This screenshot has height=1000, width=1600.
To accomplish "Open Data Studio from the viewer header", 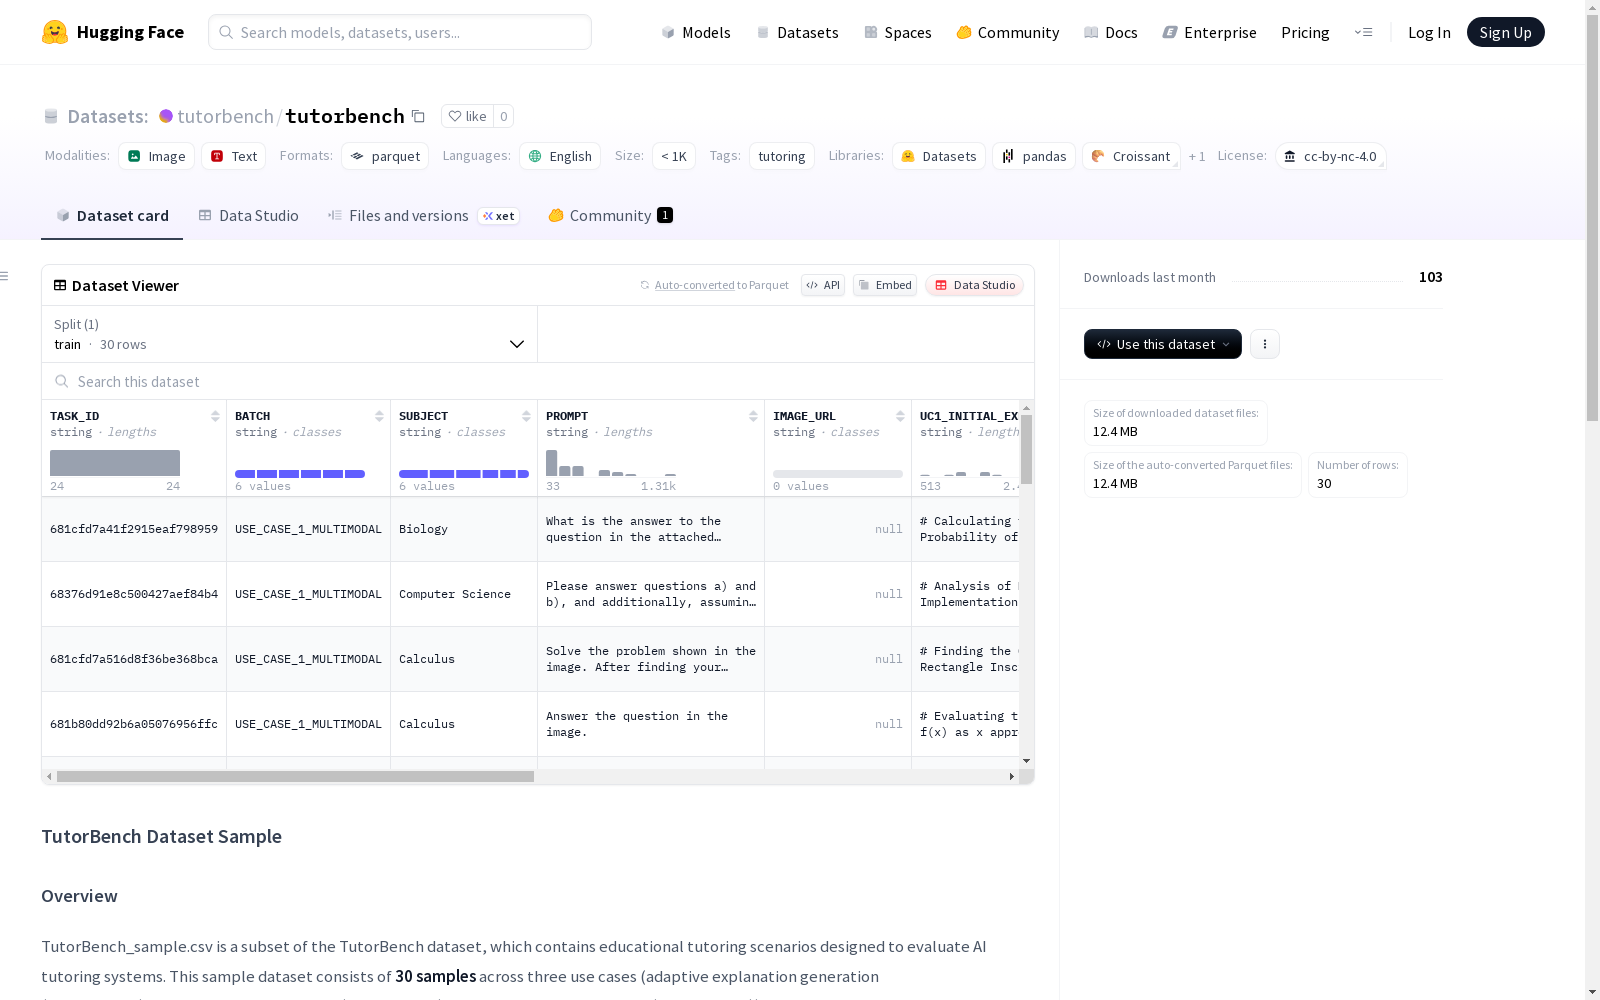I will point(974,285).
